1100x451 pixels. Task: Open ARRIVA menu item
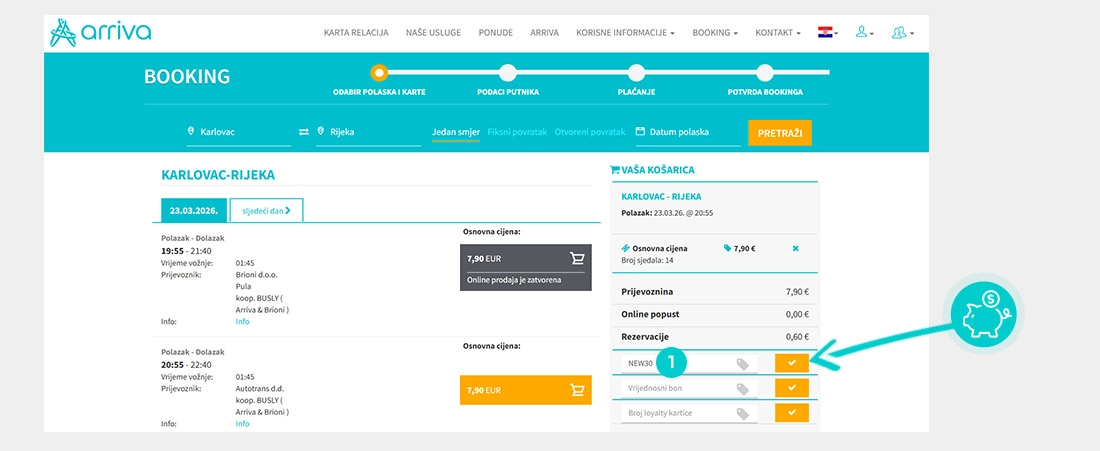(544, 33)
